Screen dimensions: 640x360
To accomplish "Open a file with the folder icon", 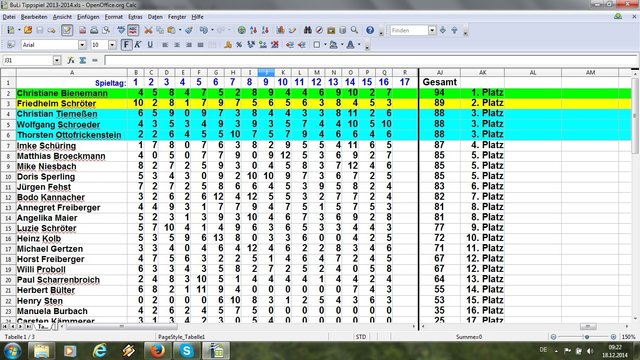I will click(x=28, y=30).
